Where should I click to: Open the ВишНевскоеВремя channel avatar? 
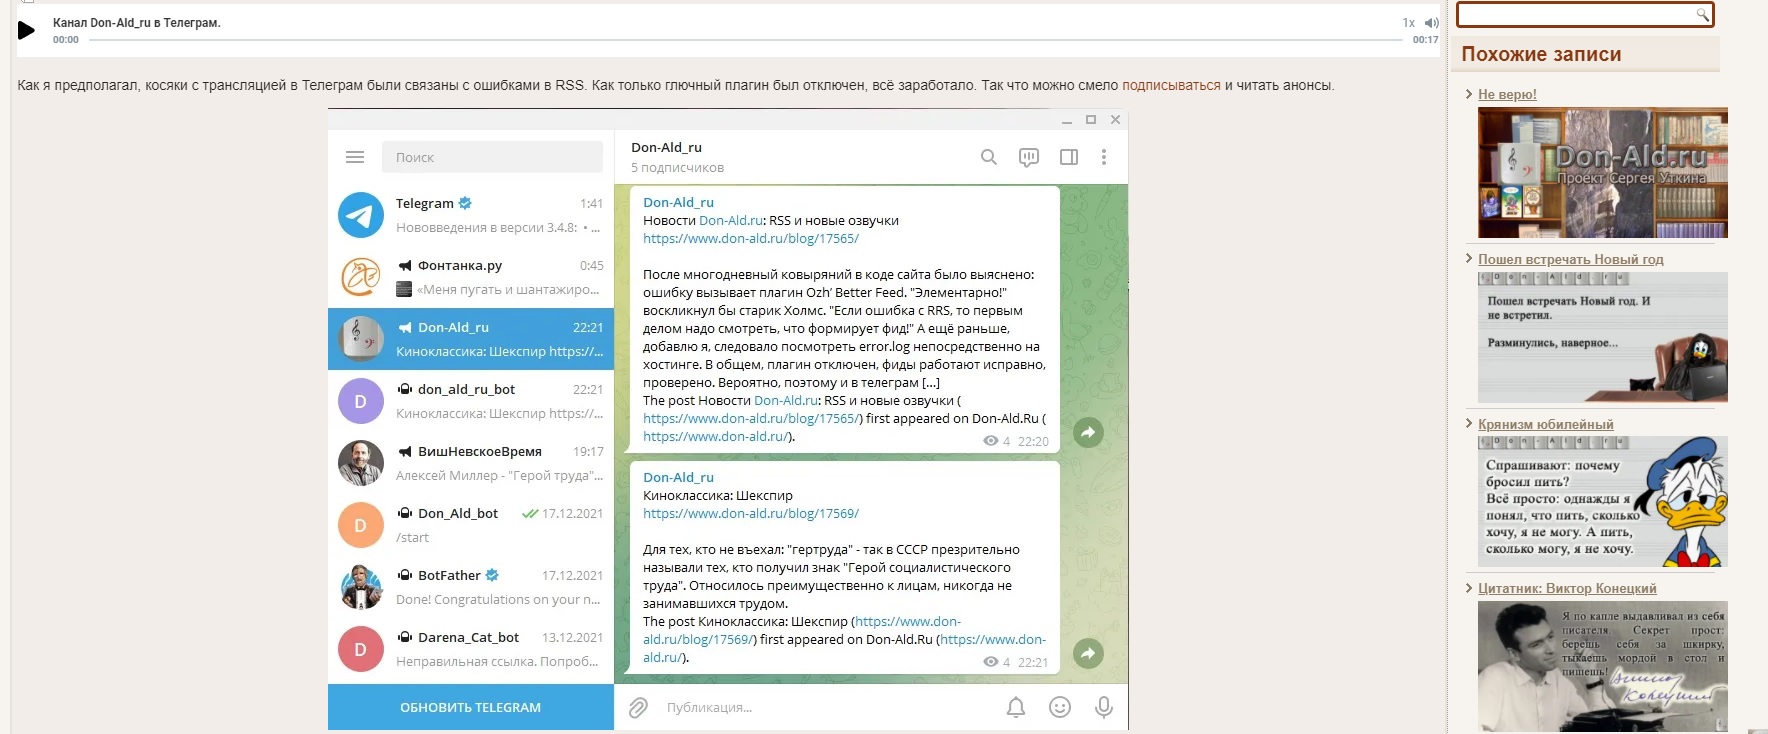pos(361,463)
